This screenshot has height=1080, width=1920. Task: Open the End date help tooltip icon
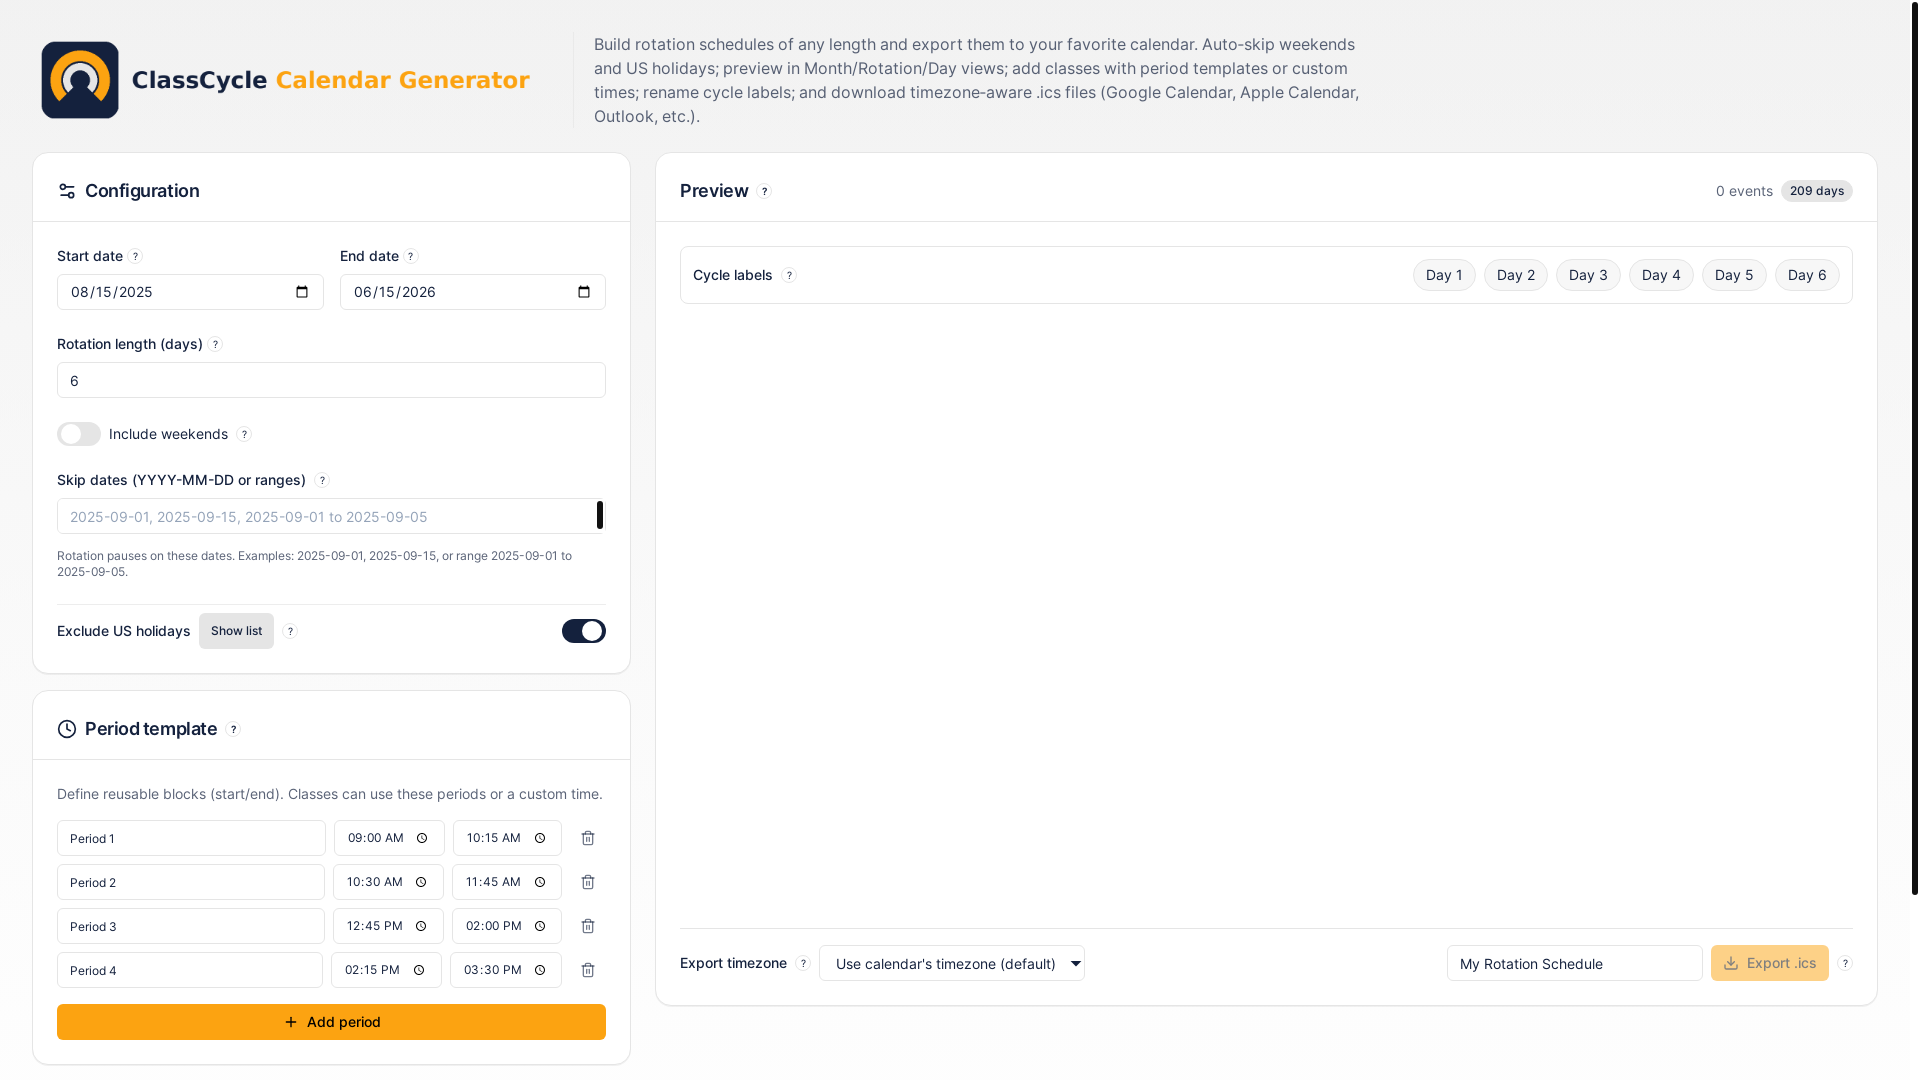[410, 257]
